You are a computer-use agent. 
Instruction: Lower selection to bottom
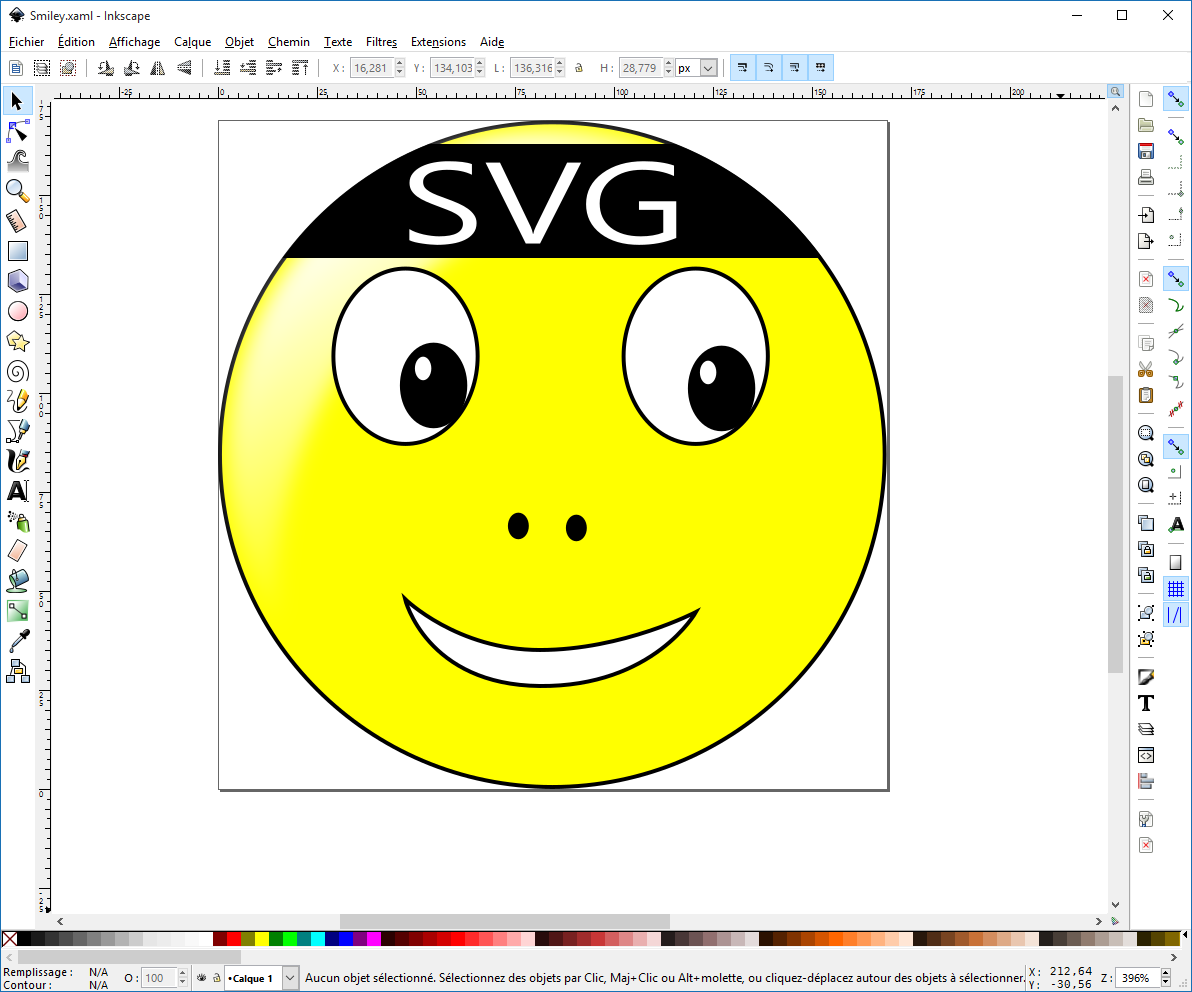coord(222,68)
